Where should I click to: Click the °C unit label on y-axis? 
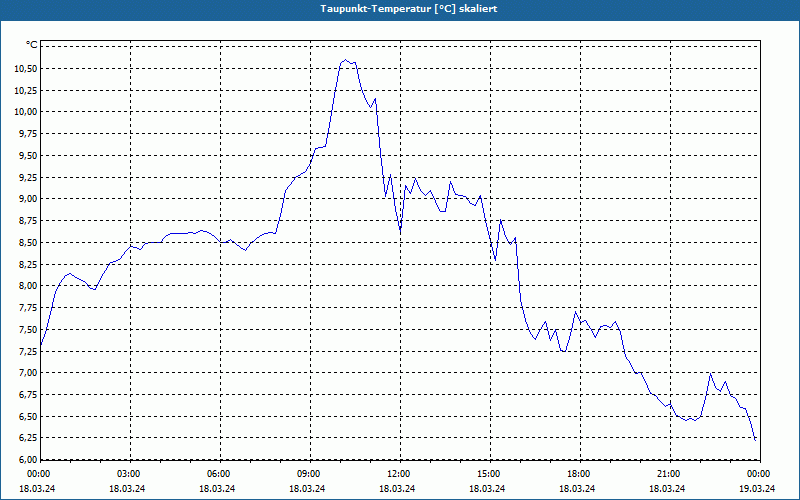[x=32, y=45]
